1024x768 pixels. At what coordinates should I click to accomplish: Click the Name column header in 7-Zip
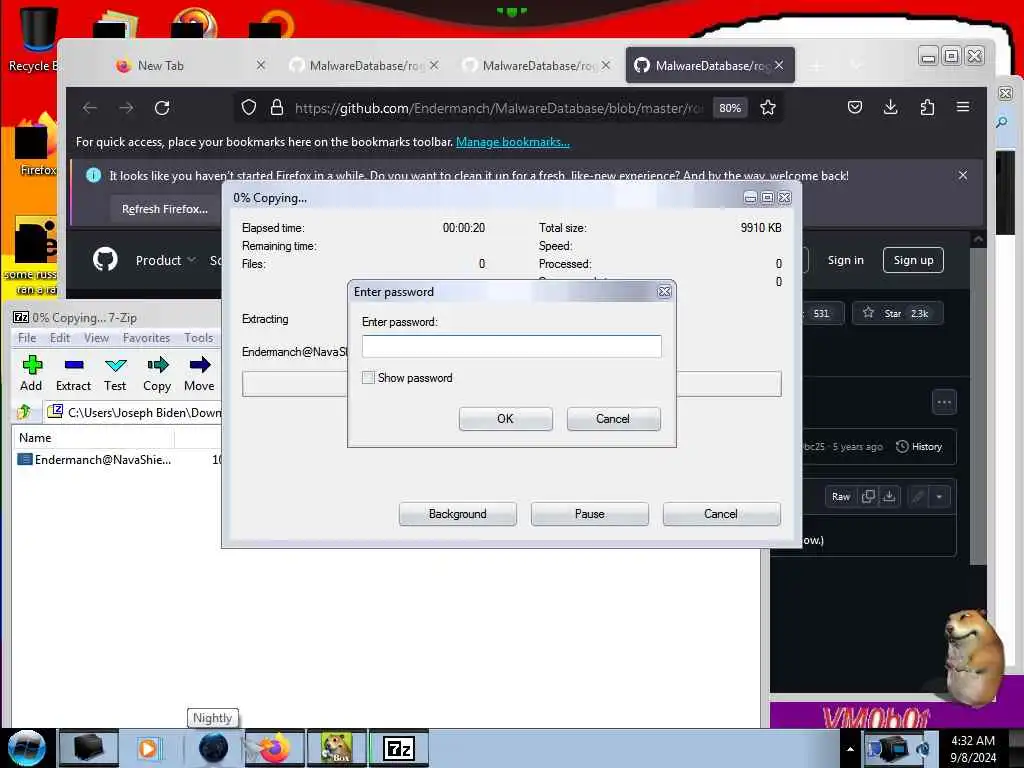[x=93, y=438]
